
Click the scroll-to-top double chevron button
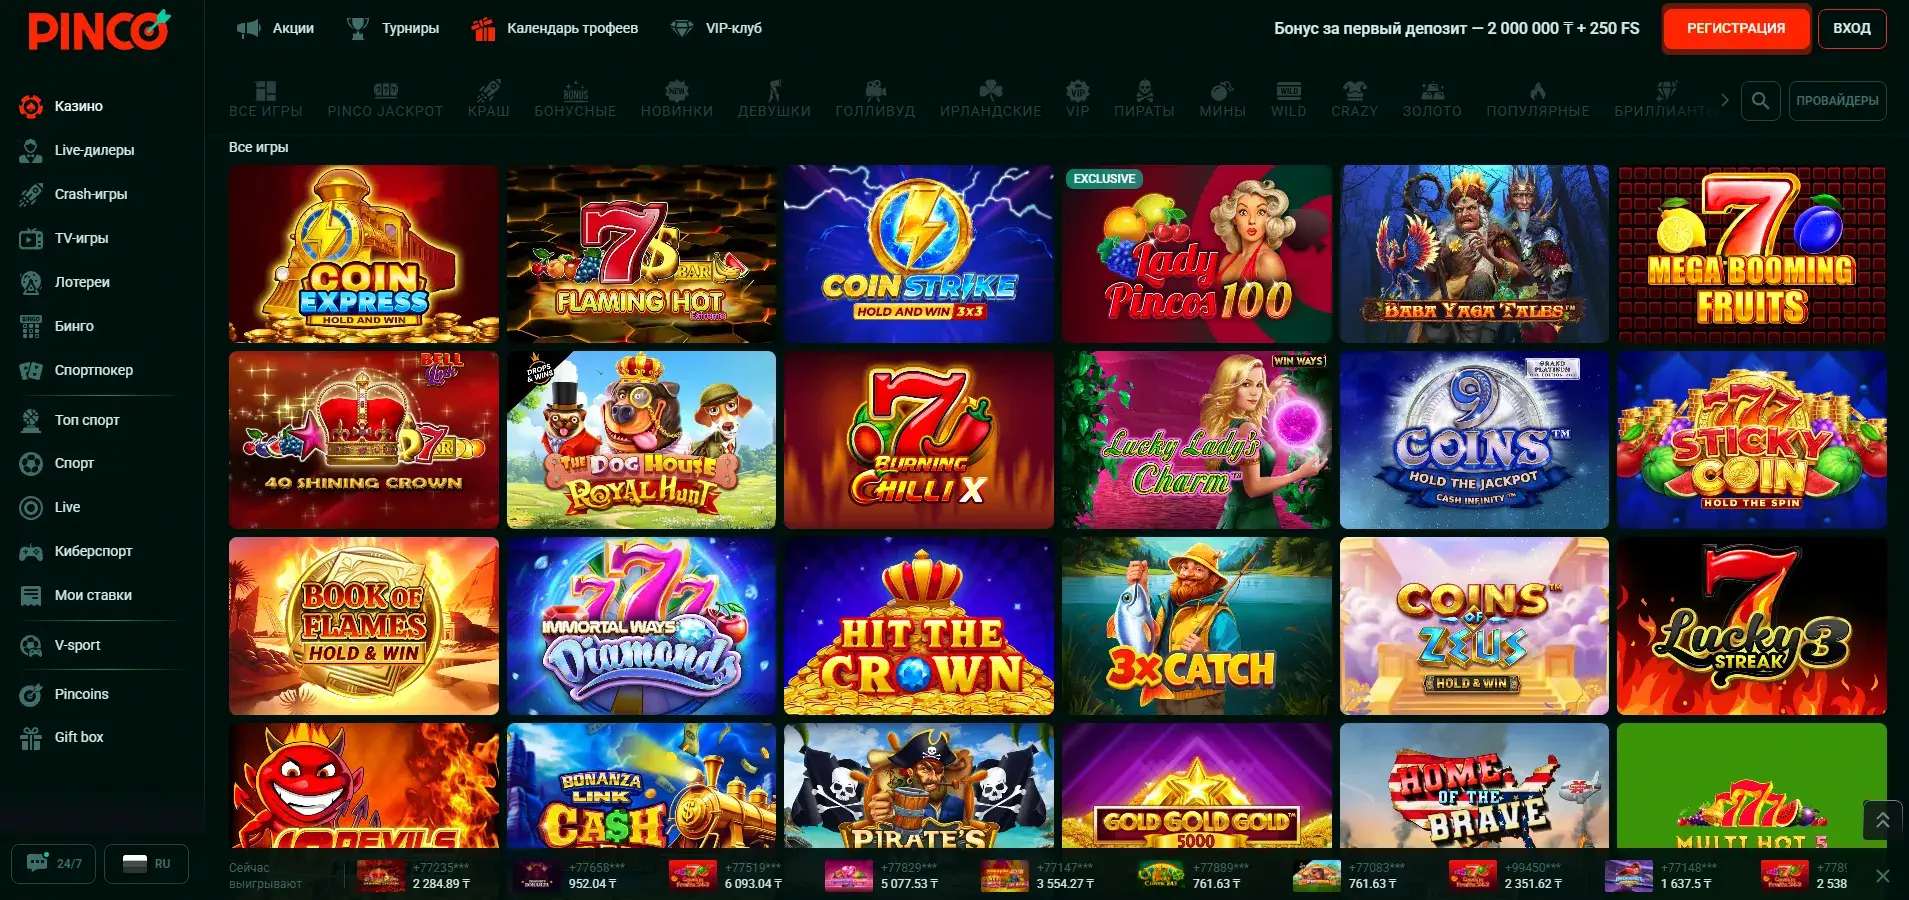point(1882,820)
